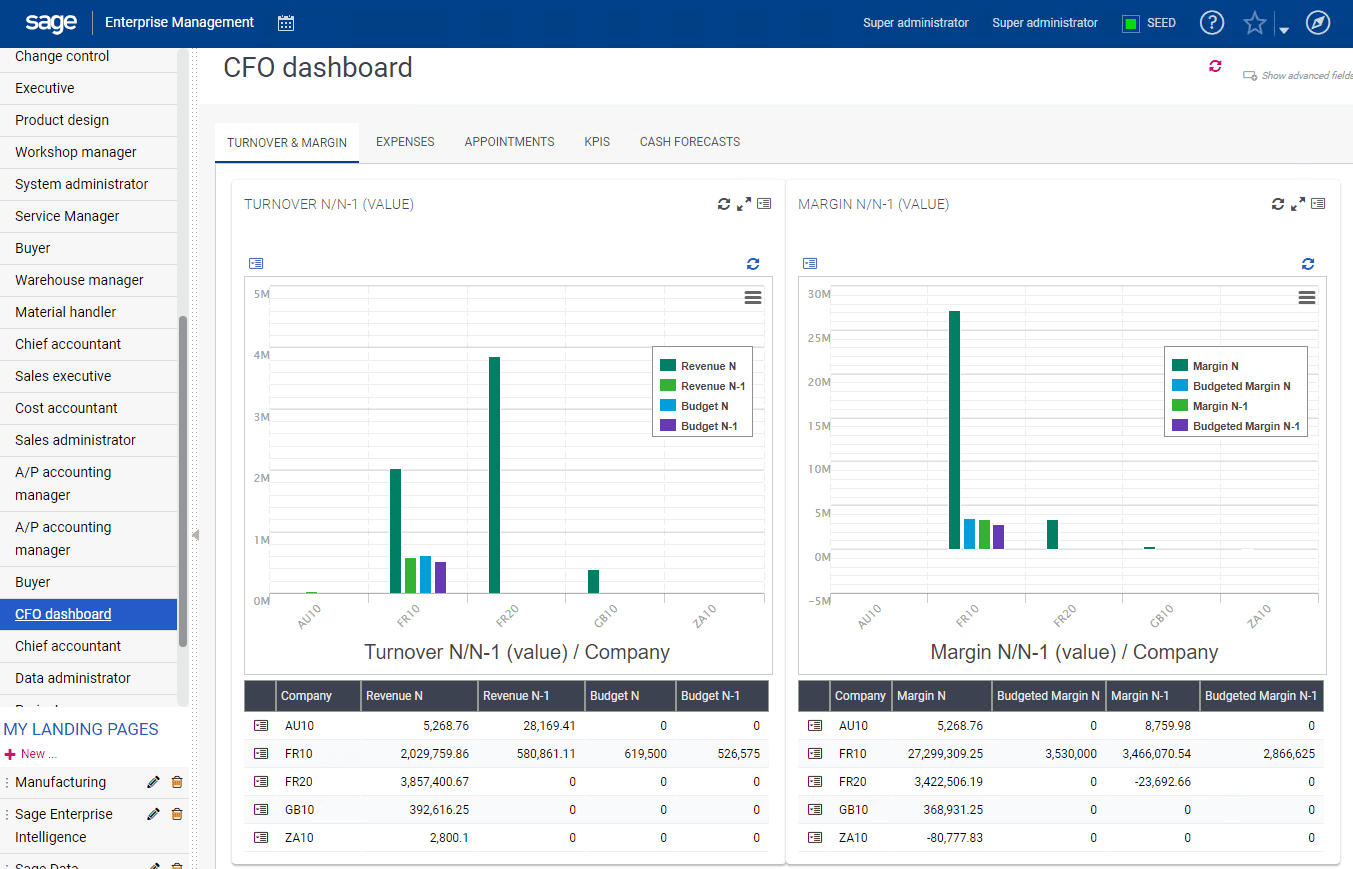Switch to the KPIs tab
The height and width of the screenshot is (869, 1353).
(x=597, y=142)
